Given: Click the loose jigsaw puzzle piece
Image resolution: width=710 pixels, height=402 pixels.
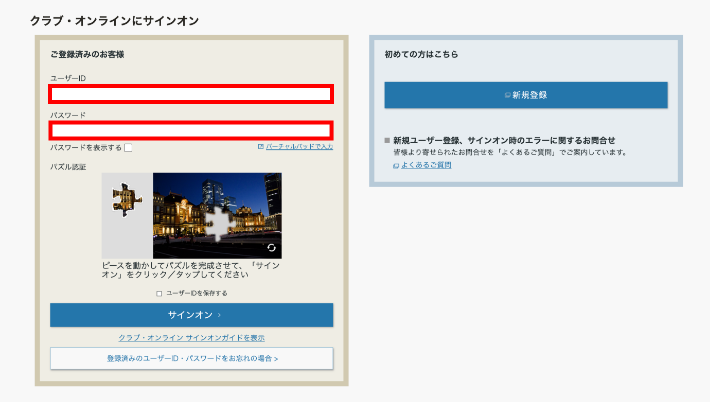Looking at the screenshot, I should tap(124, 198).
